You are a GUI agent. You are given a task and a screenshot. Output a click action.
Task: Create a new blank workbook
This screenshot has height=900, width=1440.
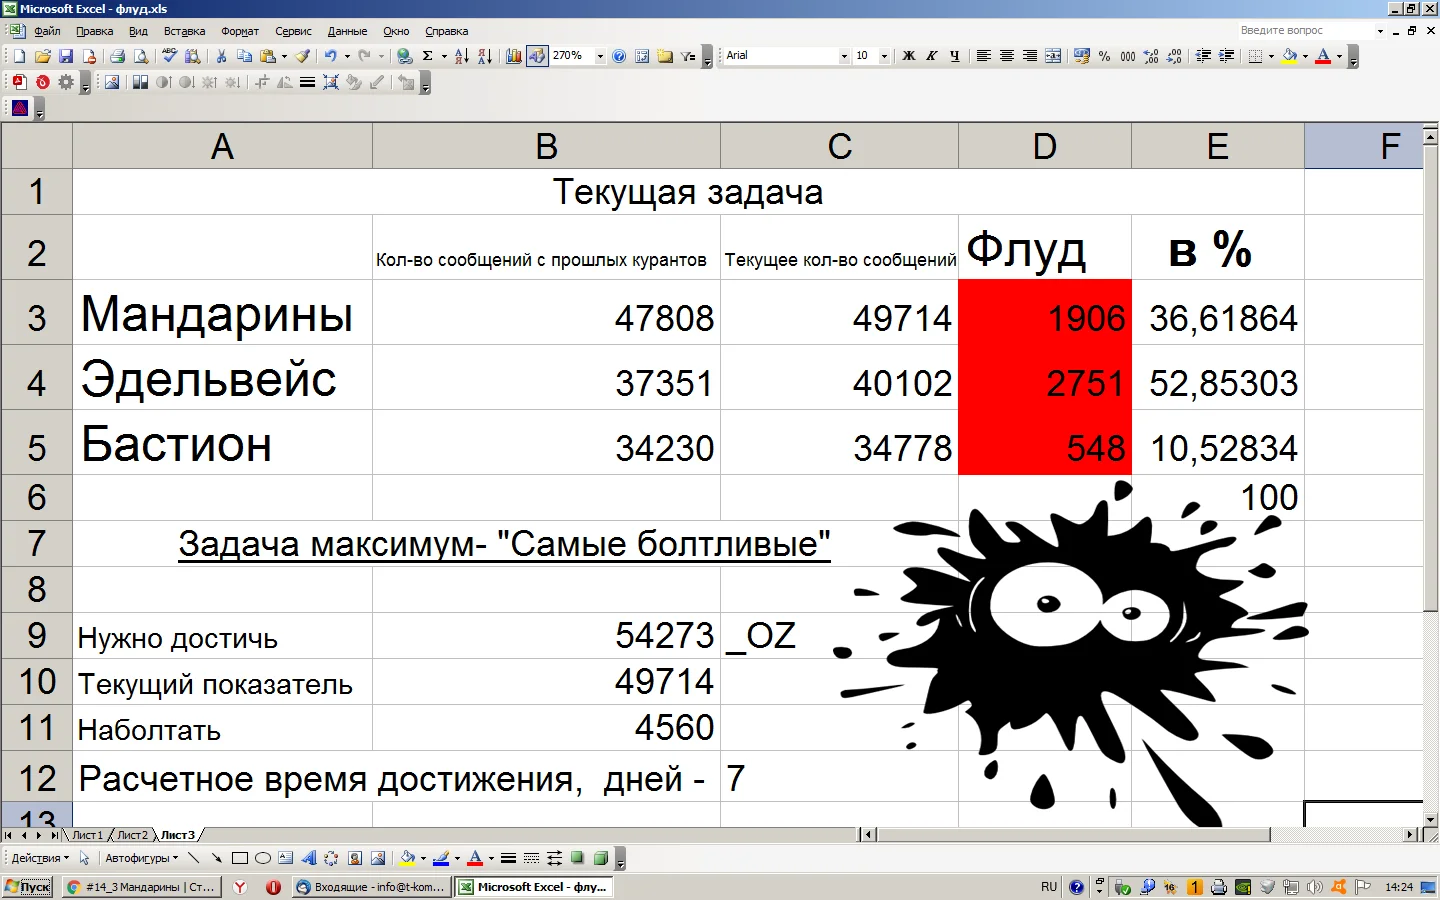click(19, 56)
